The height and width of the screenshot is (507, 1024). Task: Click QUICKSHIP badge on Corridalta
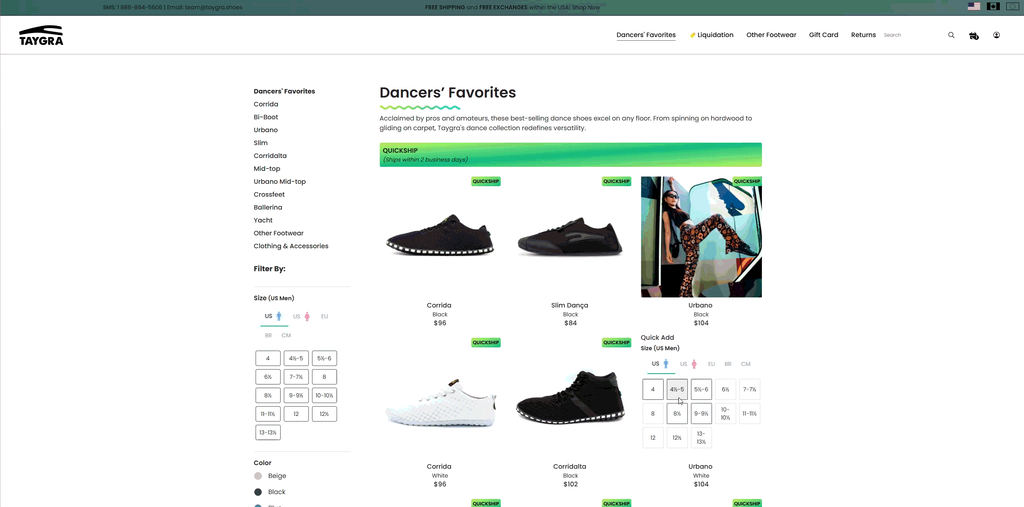click(x=616, y=343)
